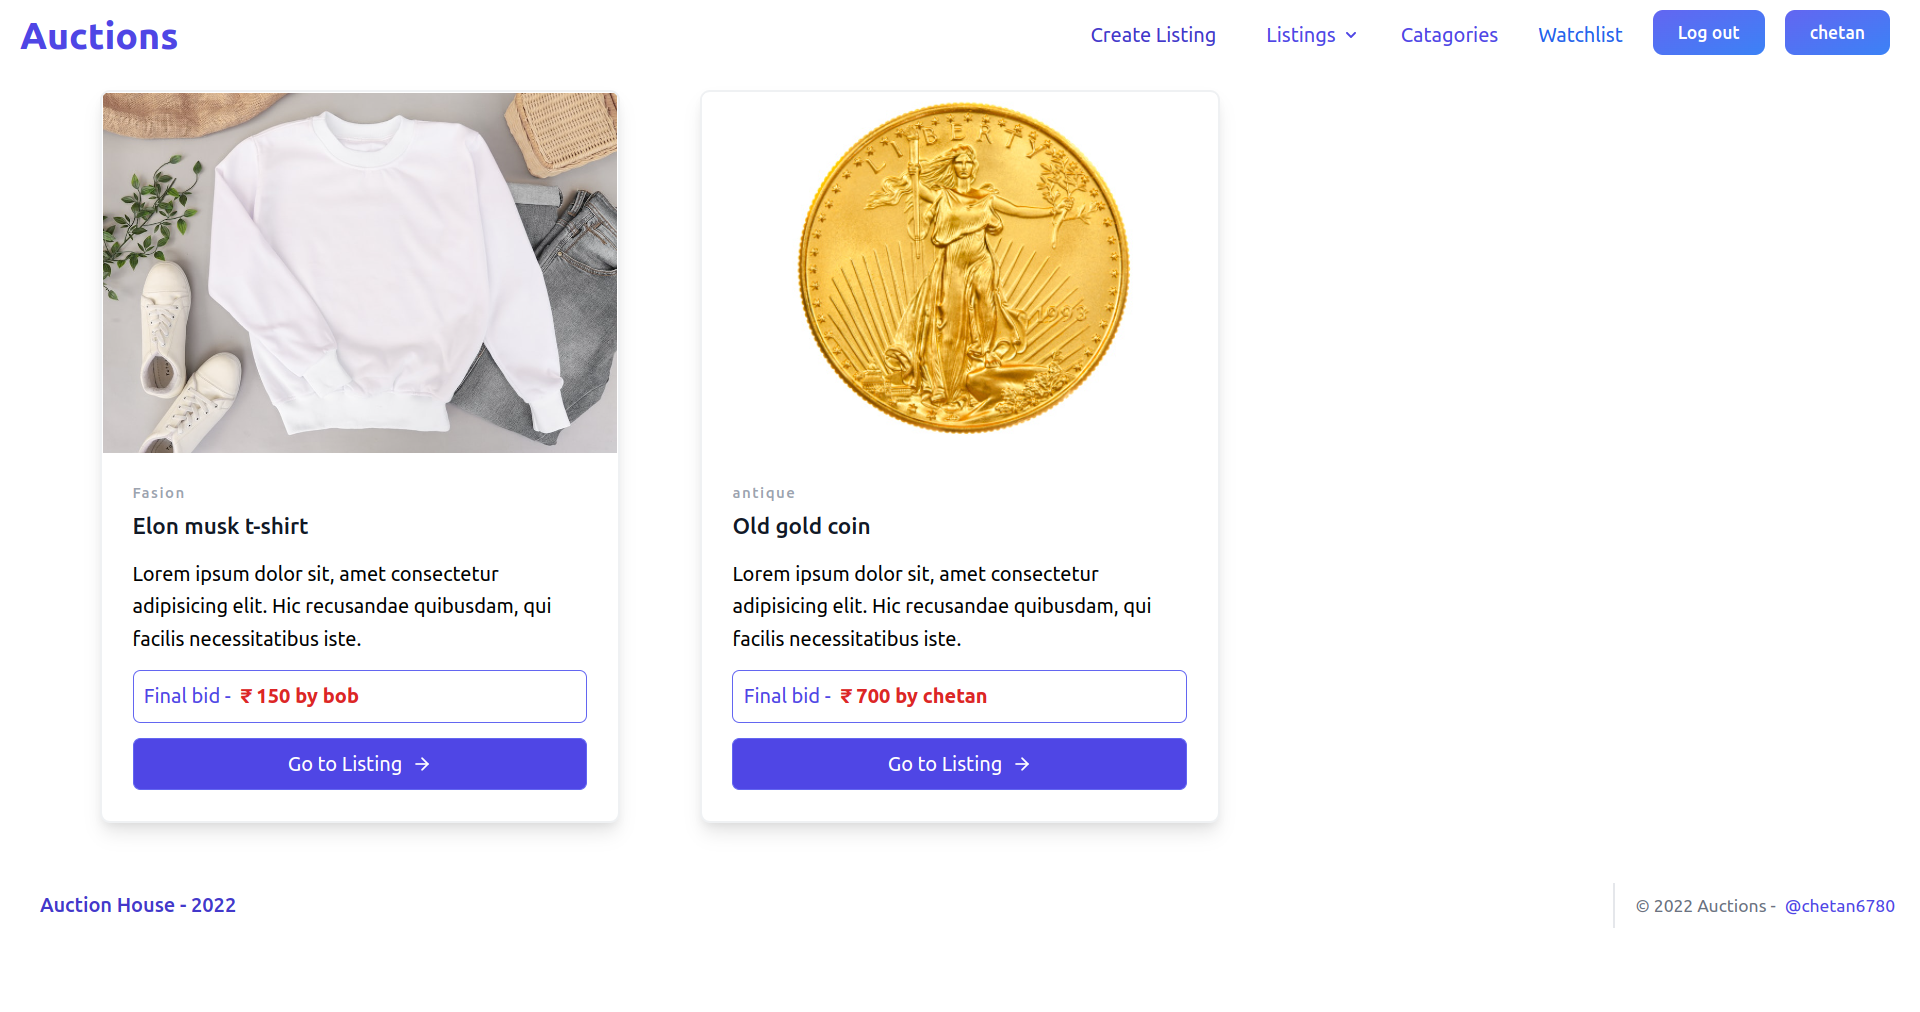This screenshot has width=1920, height=1012.
Task: Click the chetan profile button
Action: [x=1837, y=33]
